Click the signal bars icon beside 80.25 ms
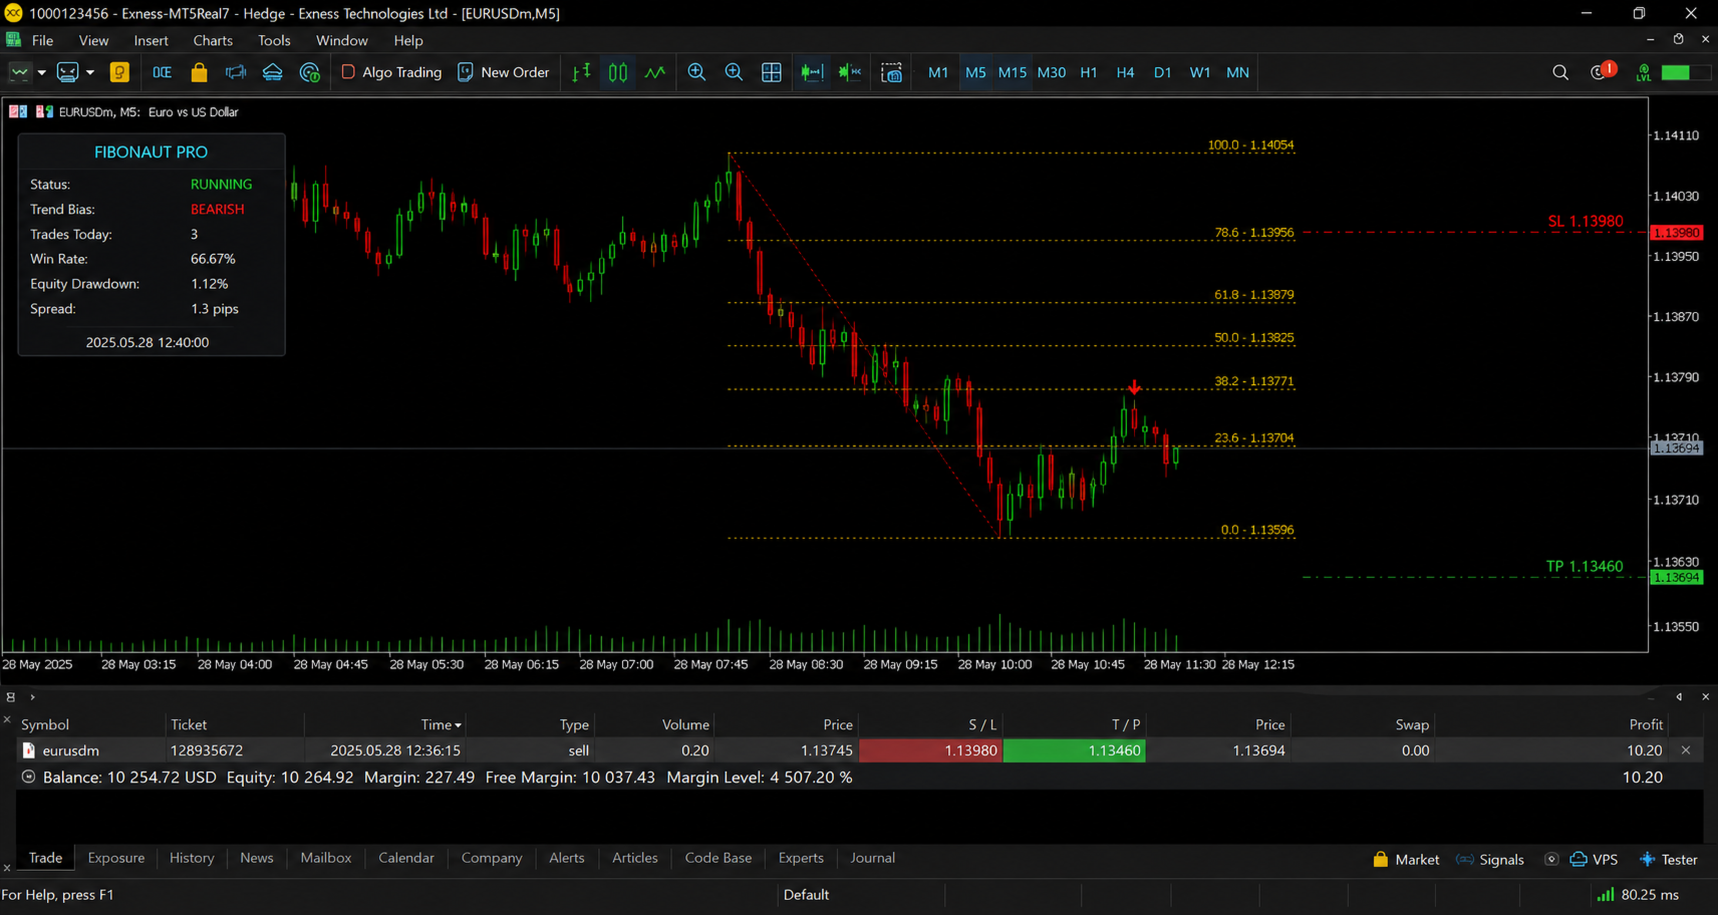This screenshot has width=1718, height=915. point(1605,894)
